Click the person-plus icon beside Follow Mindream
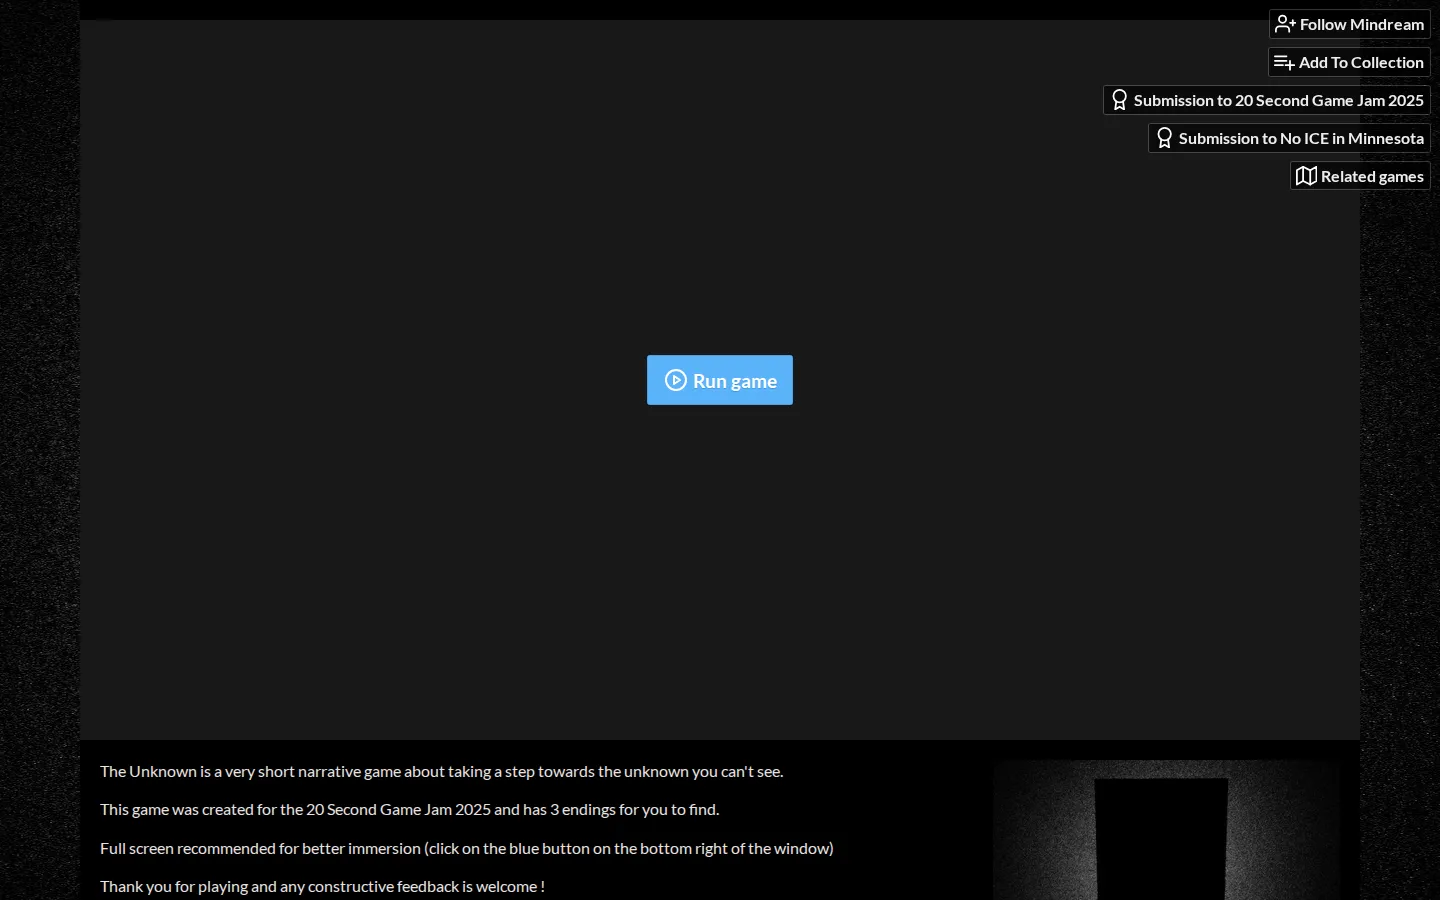 pos(1285,24)
